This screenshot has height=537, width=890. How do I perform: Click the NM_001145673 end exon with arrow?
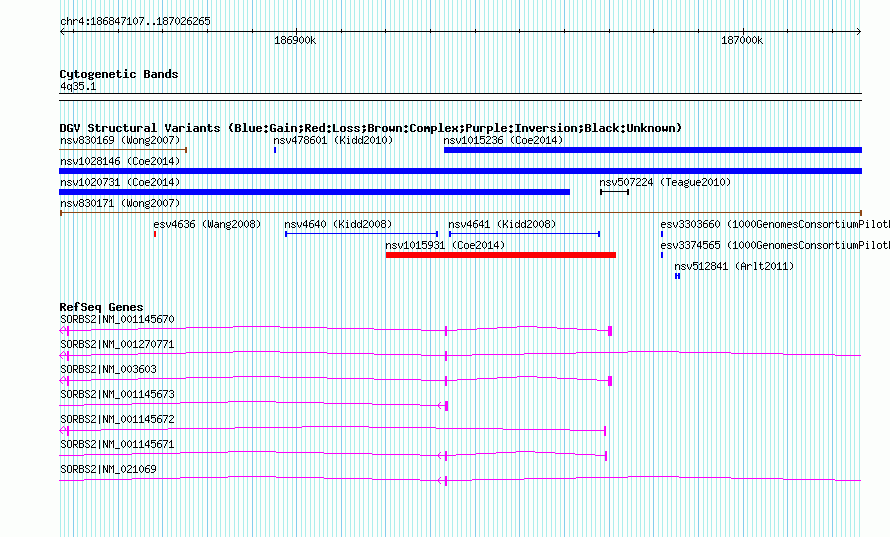click(443, 405)
